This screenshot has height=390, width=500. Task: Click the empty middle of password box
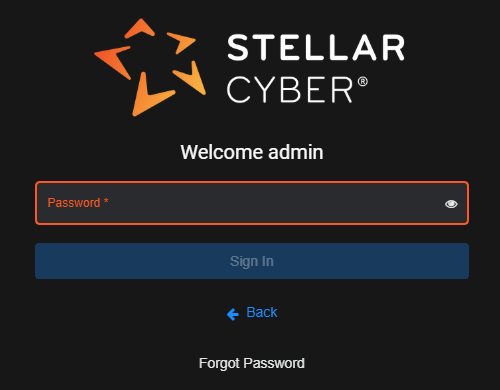[267, 203]
